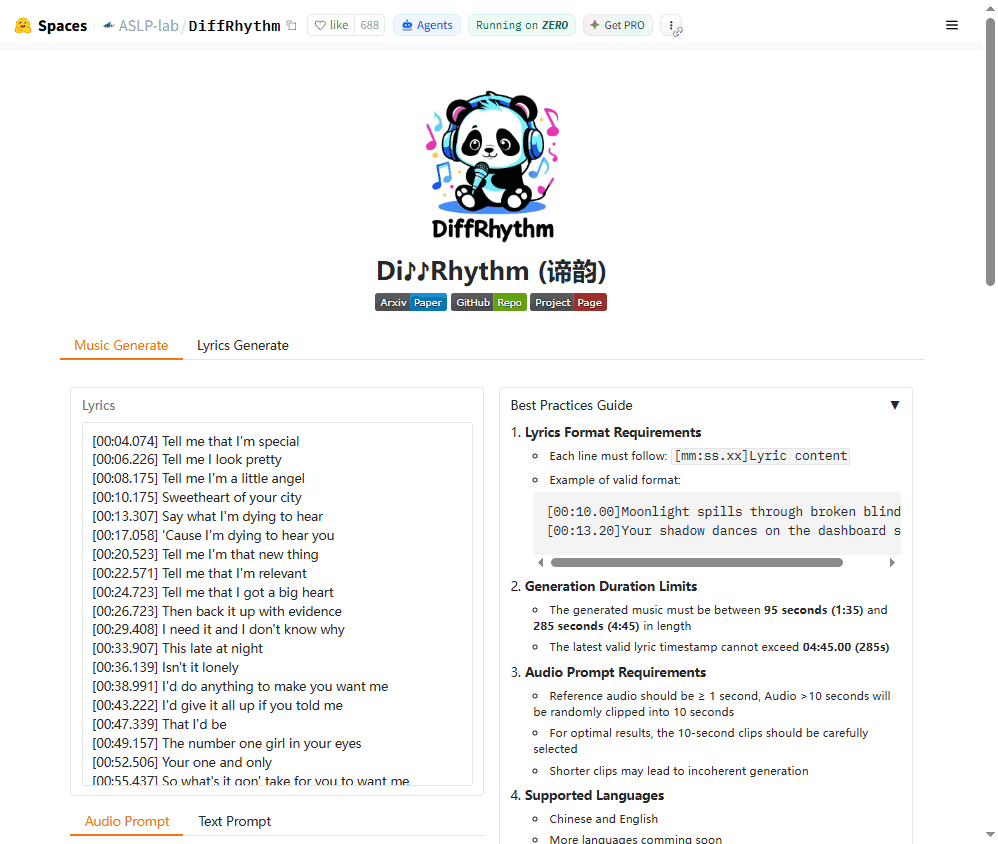Copy the DiffRhythm space name icon
This screenshot has width=998, height=844.
click(292, 25)
